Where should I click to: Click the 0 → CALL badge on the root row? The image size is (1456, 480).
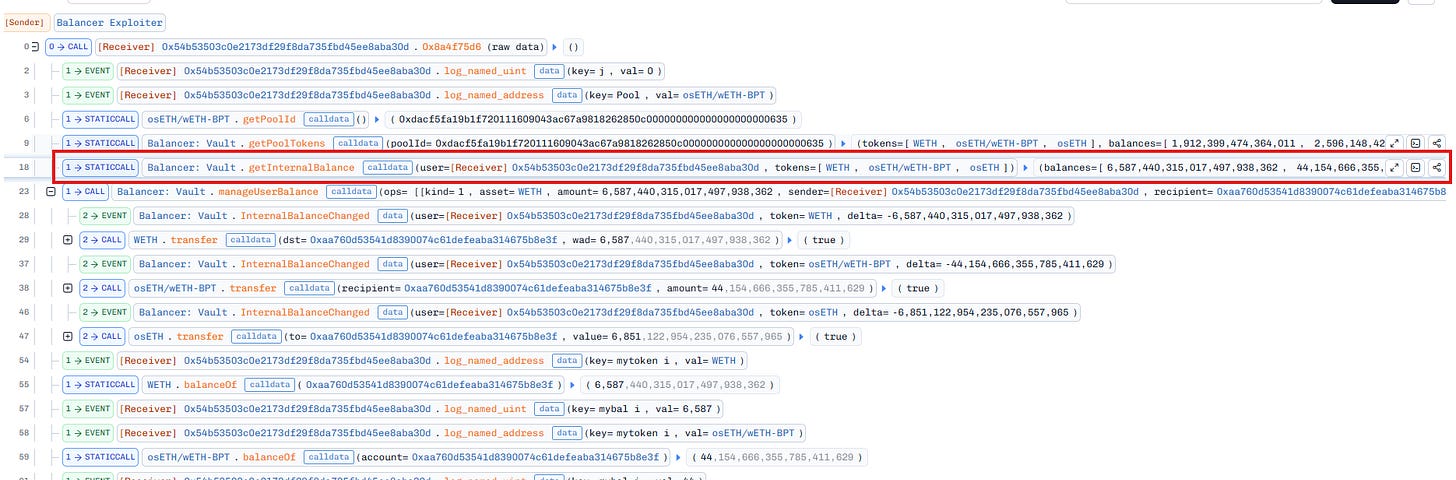[67, 47]
